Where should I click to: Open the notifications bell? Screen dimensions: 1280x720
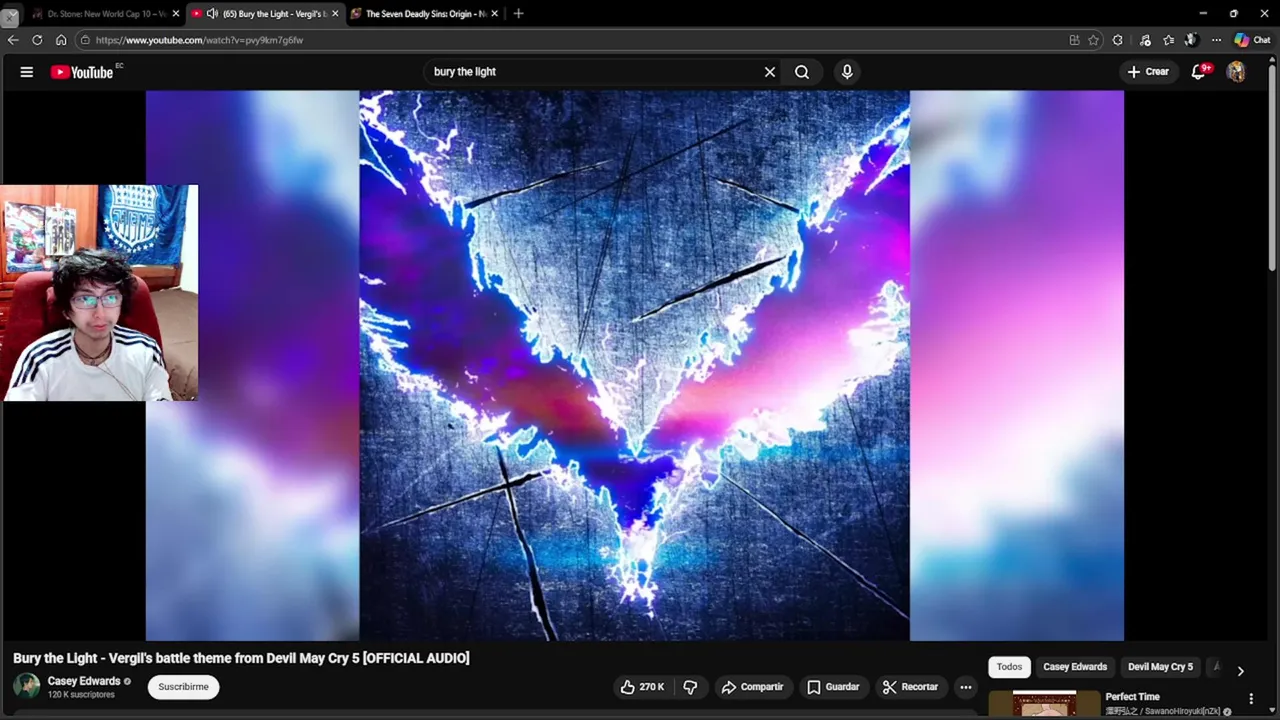pos(1199,72)
